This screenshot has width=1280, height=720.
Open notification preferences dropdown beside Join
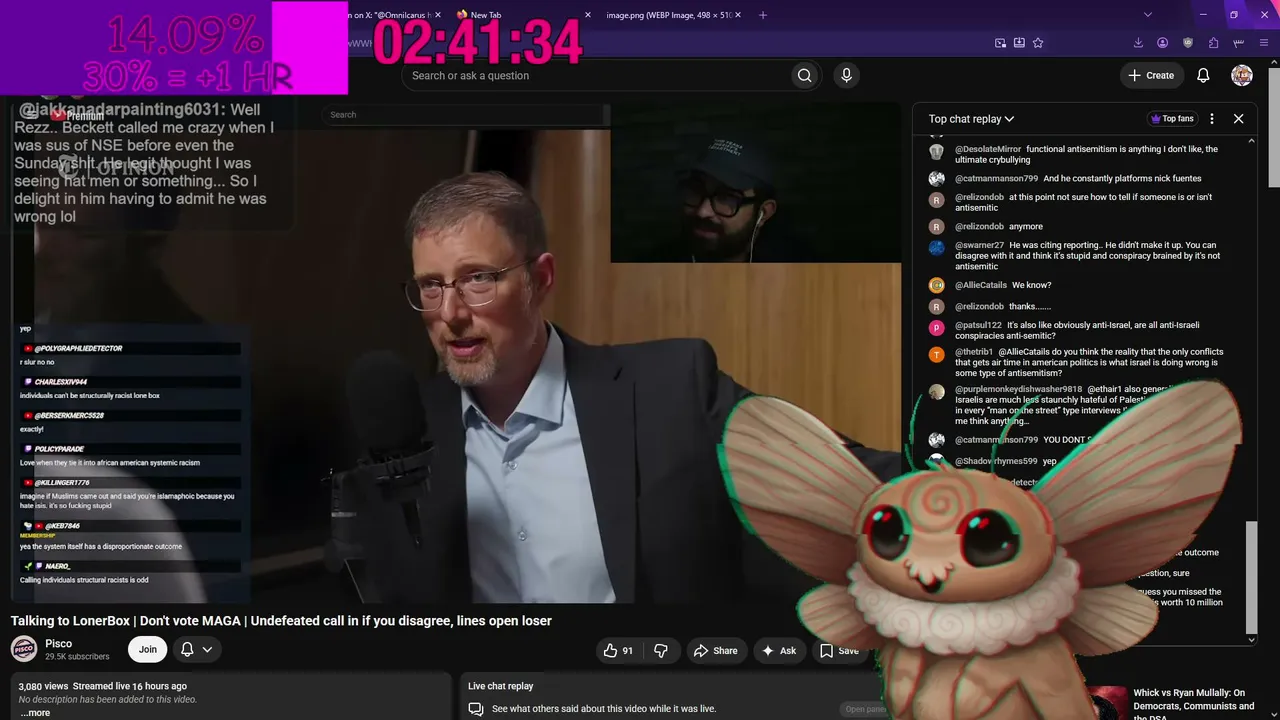click(x=196, y=649)
